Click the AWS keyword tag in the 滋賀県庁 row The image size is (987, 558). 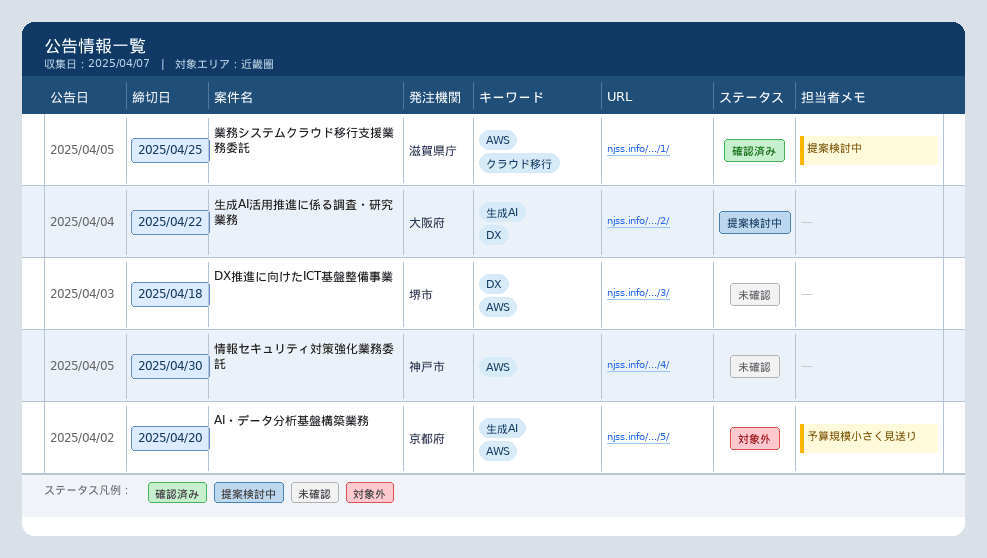498,140
